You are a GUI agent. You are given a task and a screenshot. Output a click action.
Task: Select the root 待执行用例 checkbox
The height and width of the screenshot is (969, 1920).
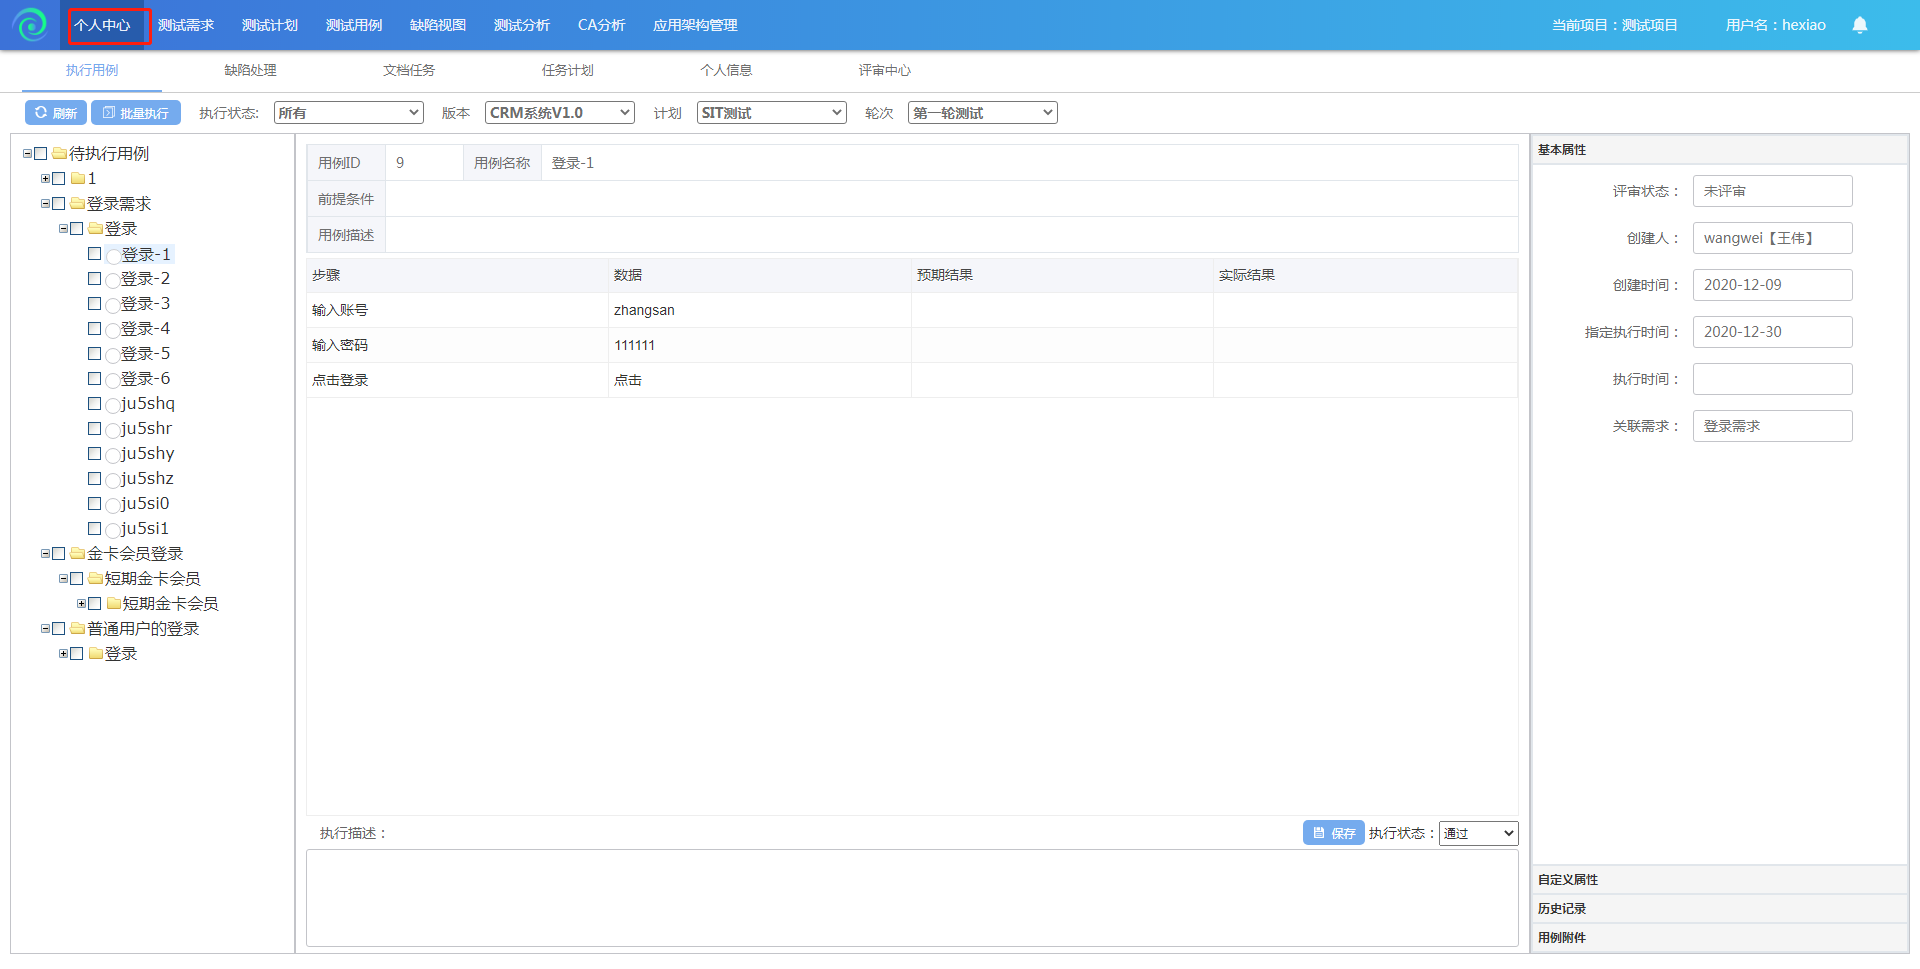(41, 154)
